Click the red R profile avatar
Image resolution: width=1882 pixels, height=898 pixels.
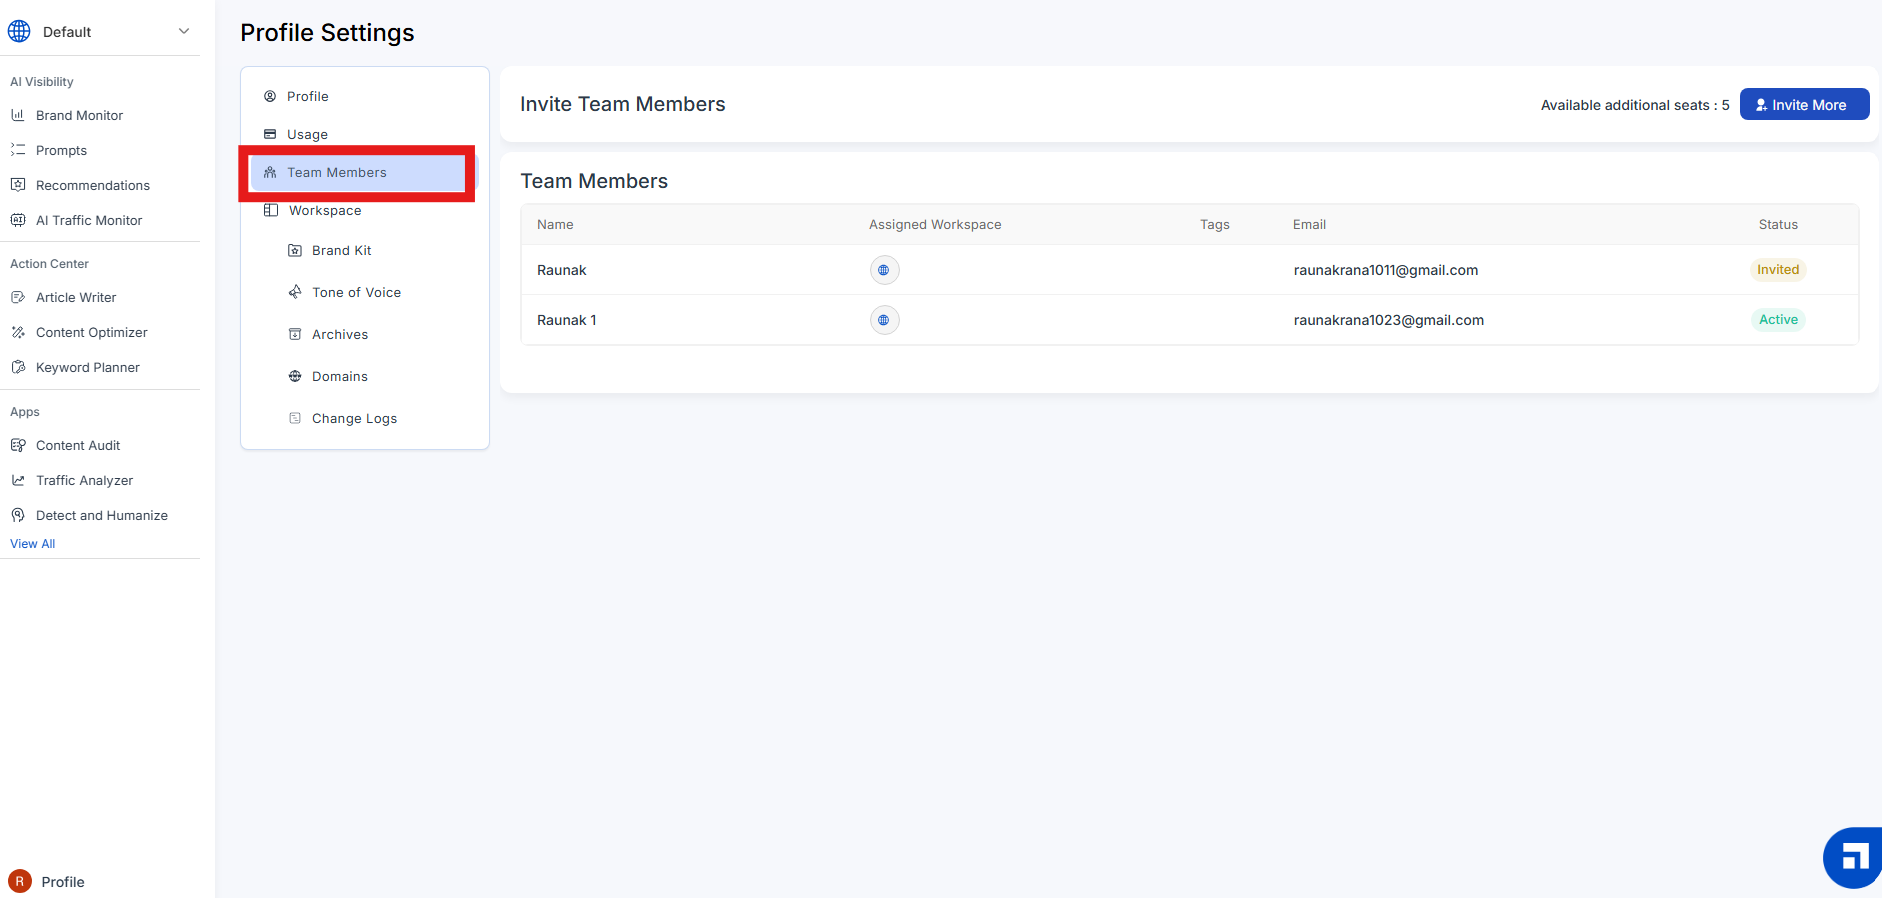tap(20, 881)
